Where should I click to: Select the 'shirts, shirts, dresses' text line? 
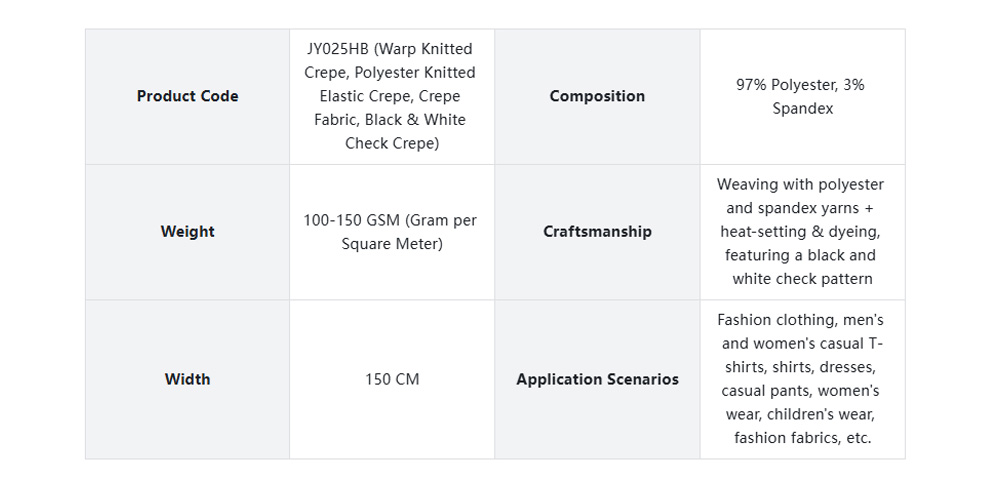(800, 367)
